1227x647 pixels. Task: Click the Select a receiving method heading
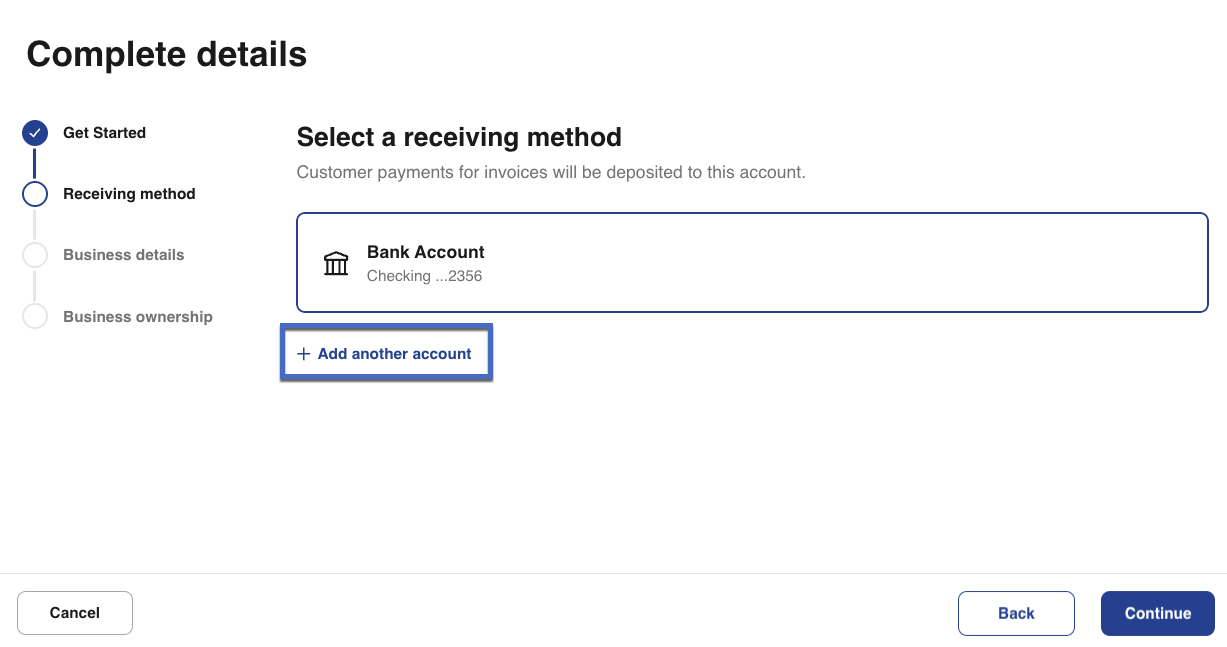point(459,137)
